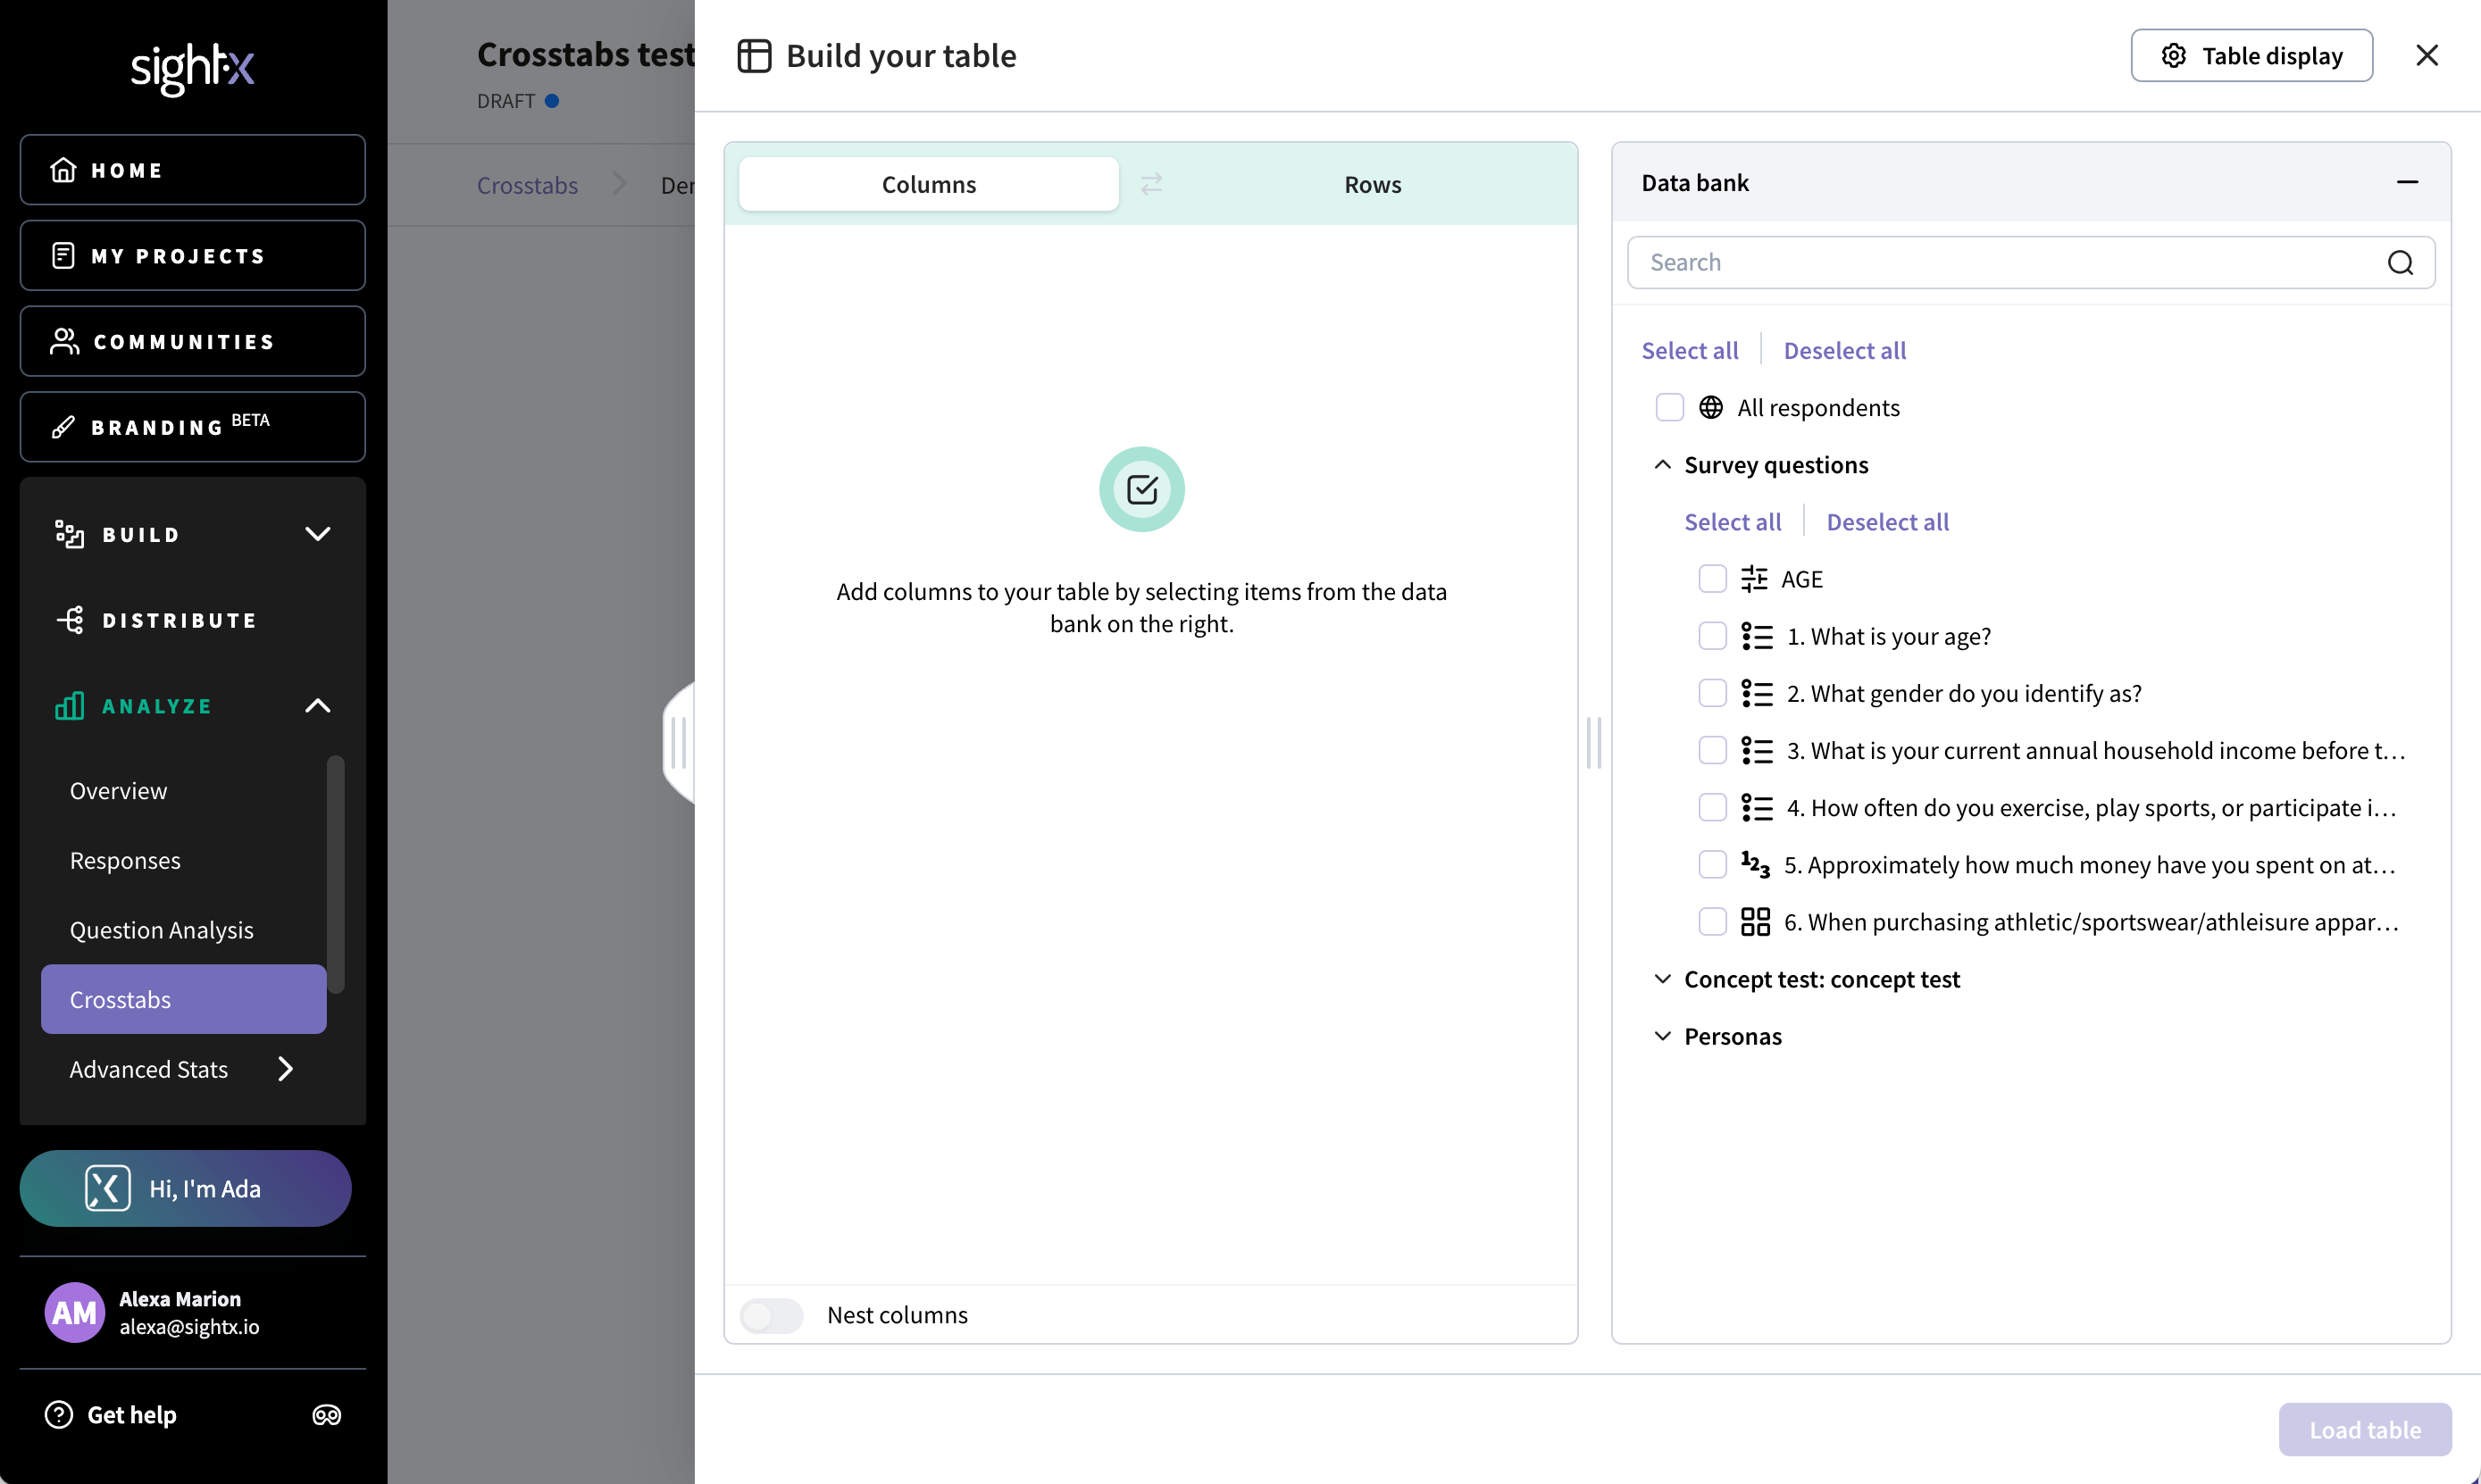
Task: Click the Table display button label
Action: pos(2272,56)
